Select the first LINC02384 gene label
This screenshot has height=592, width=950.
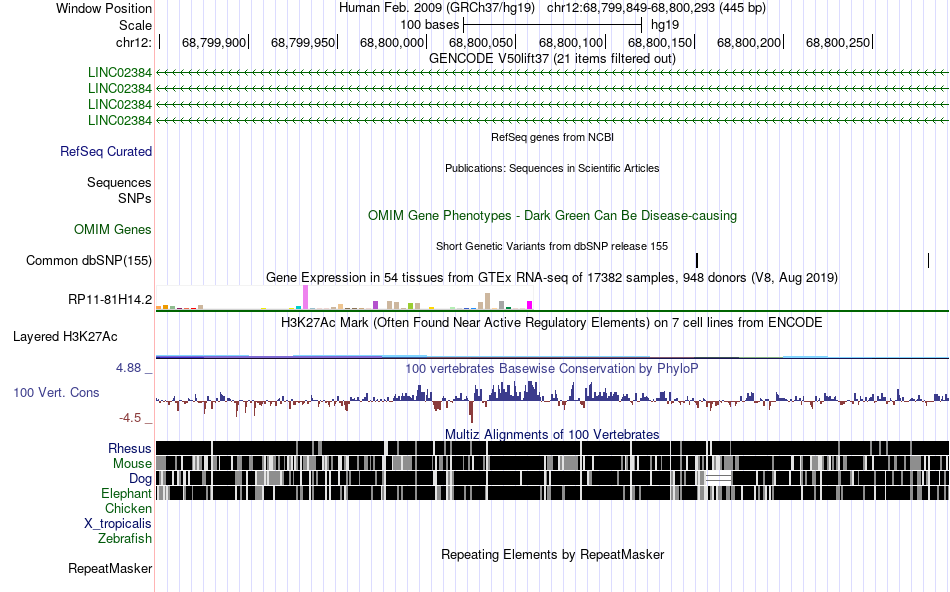tap(119, 73)
